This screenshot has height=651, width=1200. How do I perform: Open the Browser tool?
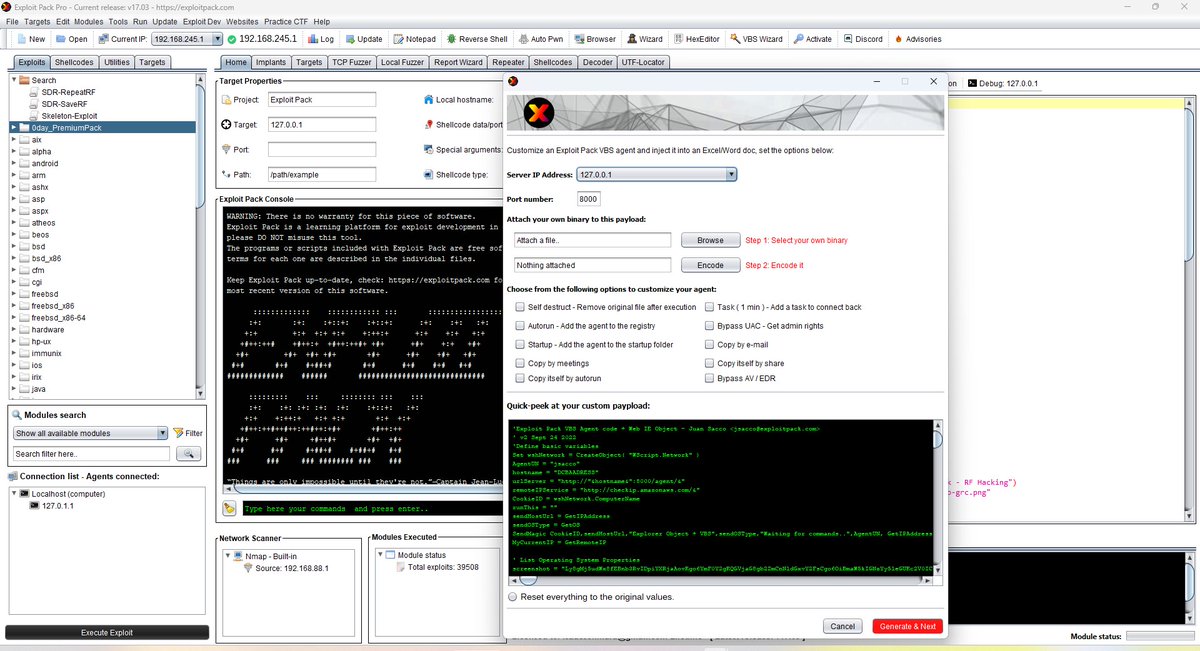(594, 39)
